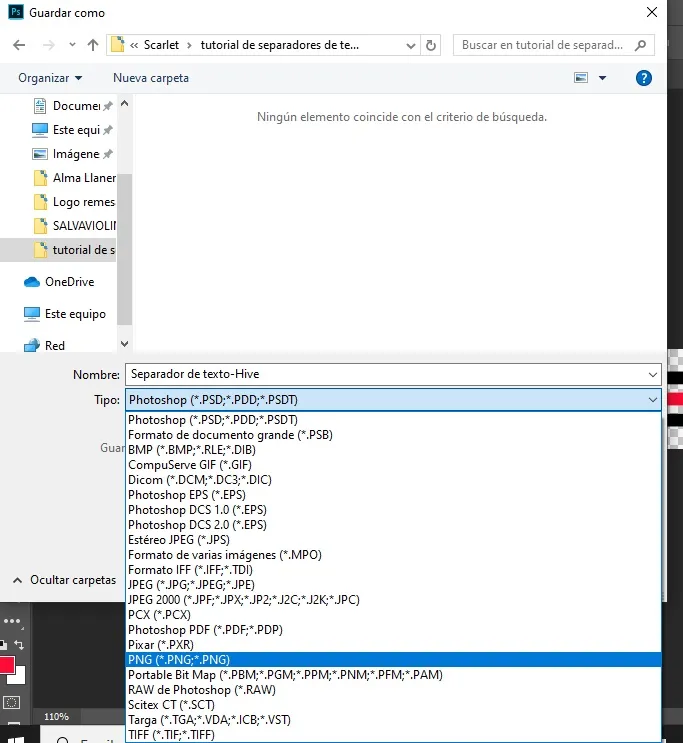The height and width of the screenshot is (743, 683).
Task: Open more view options arrow
Action: coord(602,78)
